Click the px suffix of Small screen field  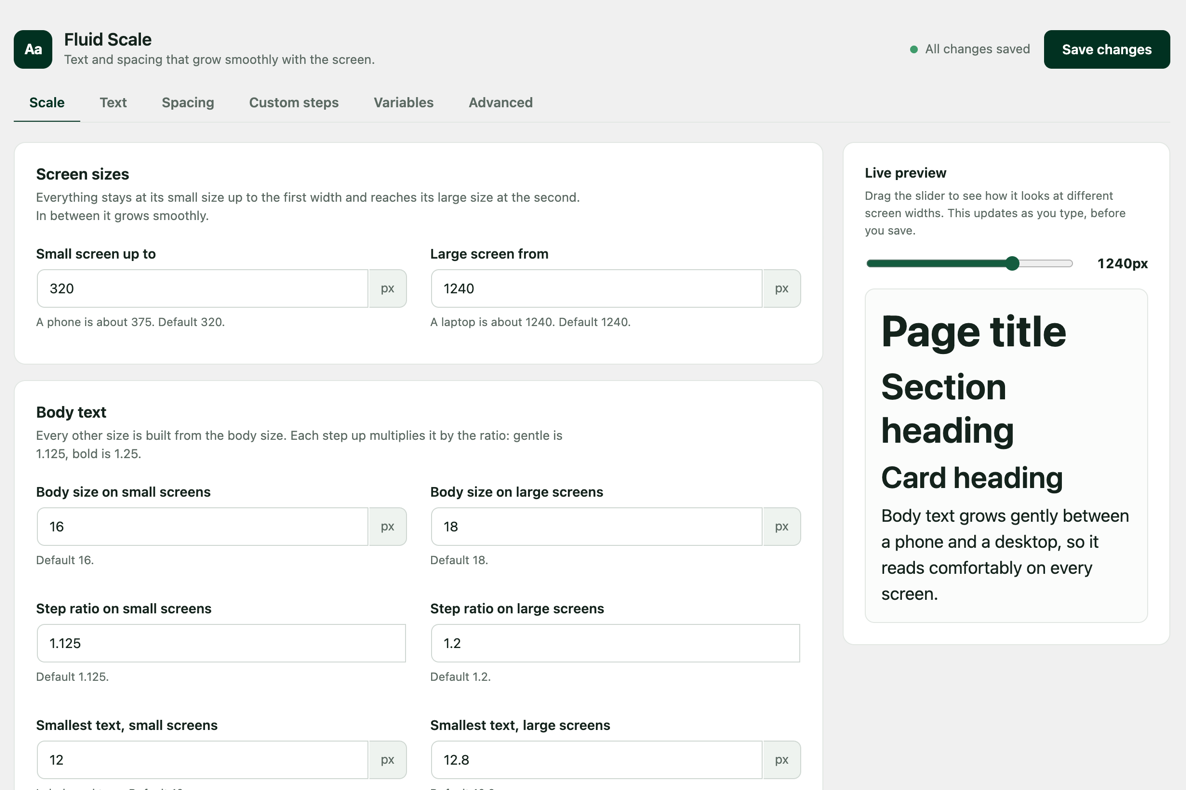click(x=387, y=288)
